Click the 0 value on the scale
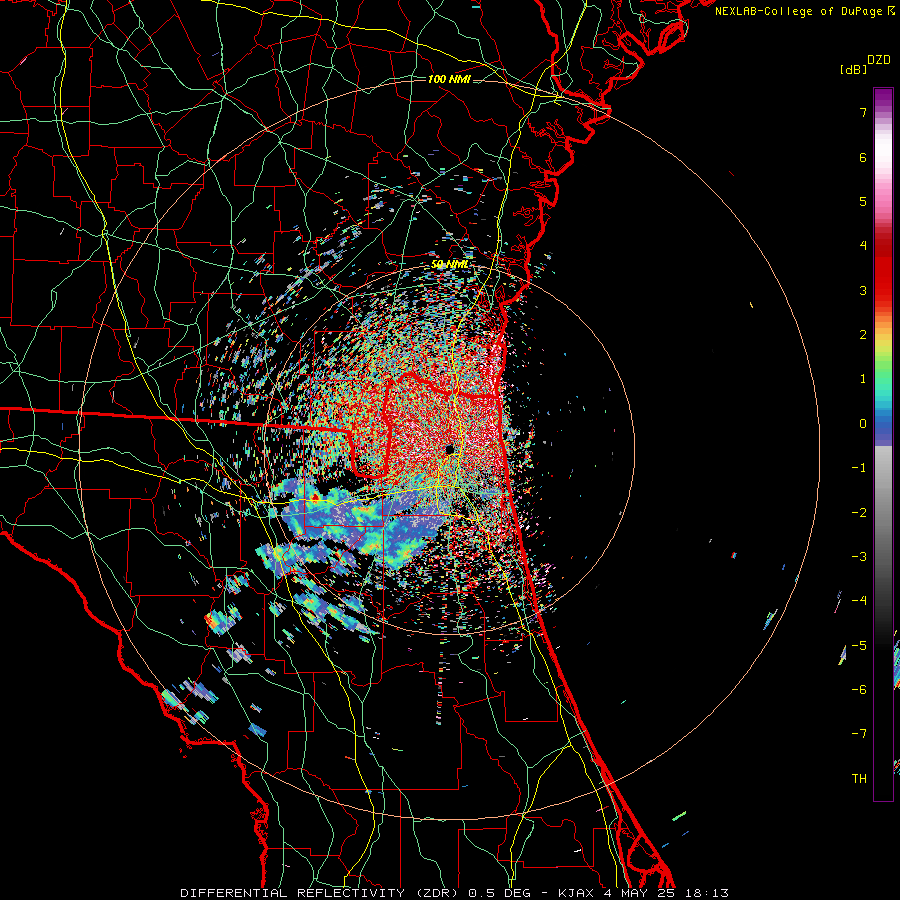The height and width of the screenshot is (900, 900). click(863, 423)
